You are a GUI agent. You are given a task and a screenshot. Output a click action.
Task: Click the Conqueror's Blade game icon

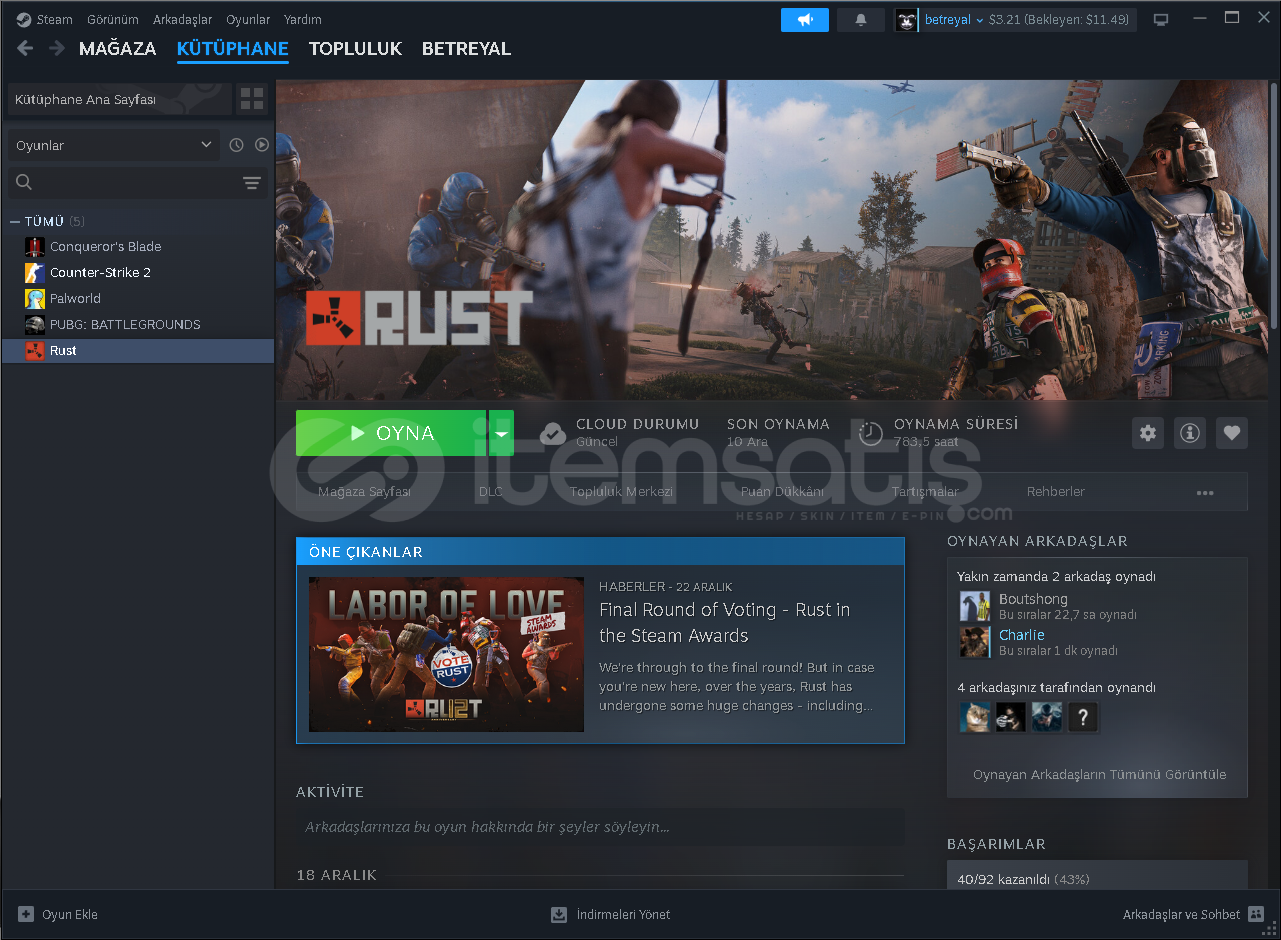click(35, 246)
